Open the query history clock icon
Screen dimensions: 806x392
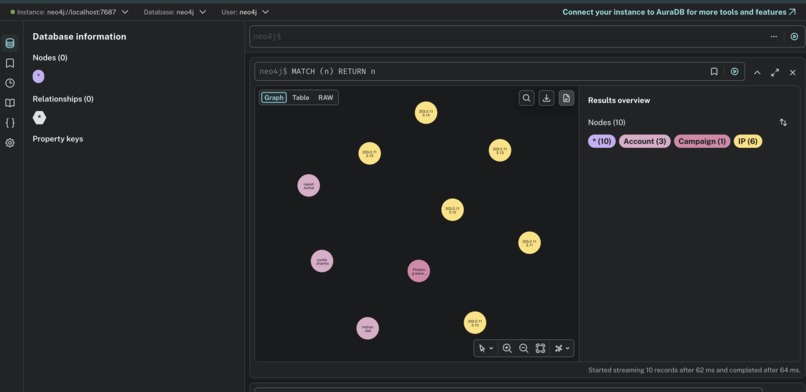click(10, 83)
